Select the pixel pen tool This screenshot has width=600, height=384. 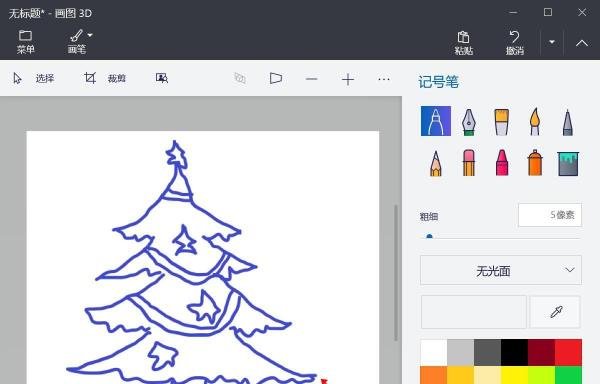(x=568, y=122)
